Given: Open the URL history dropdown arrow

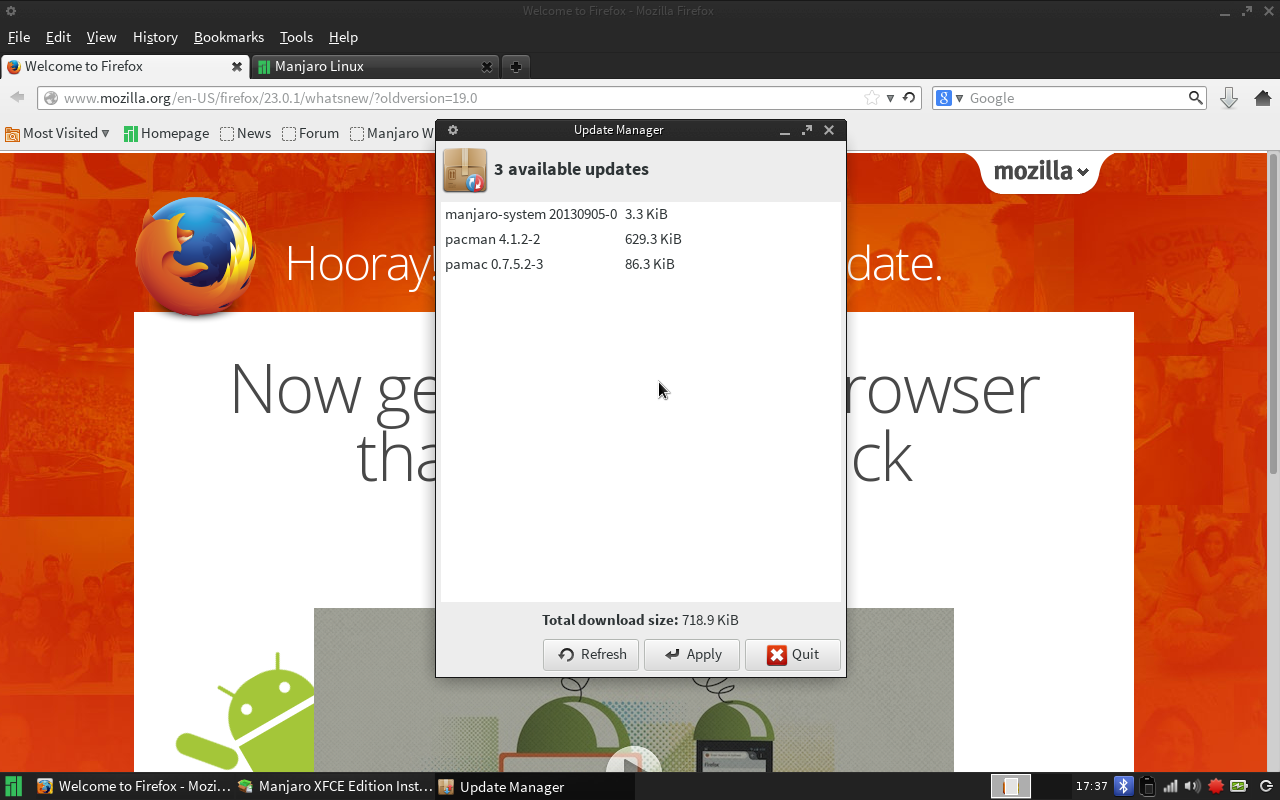Looking at the screenshot, I should (x=890, y=98).
